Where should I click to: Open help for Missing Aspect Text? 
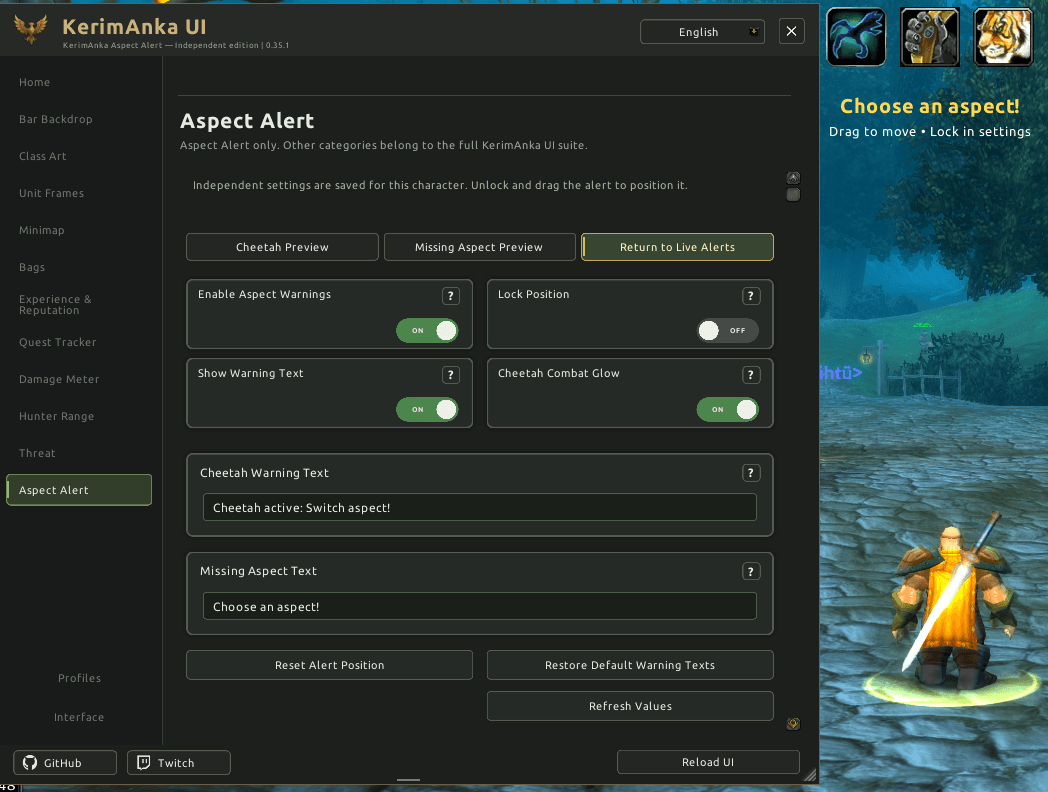tap(751, 571)
